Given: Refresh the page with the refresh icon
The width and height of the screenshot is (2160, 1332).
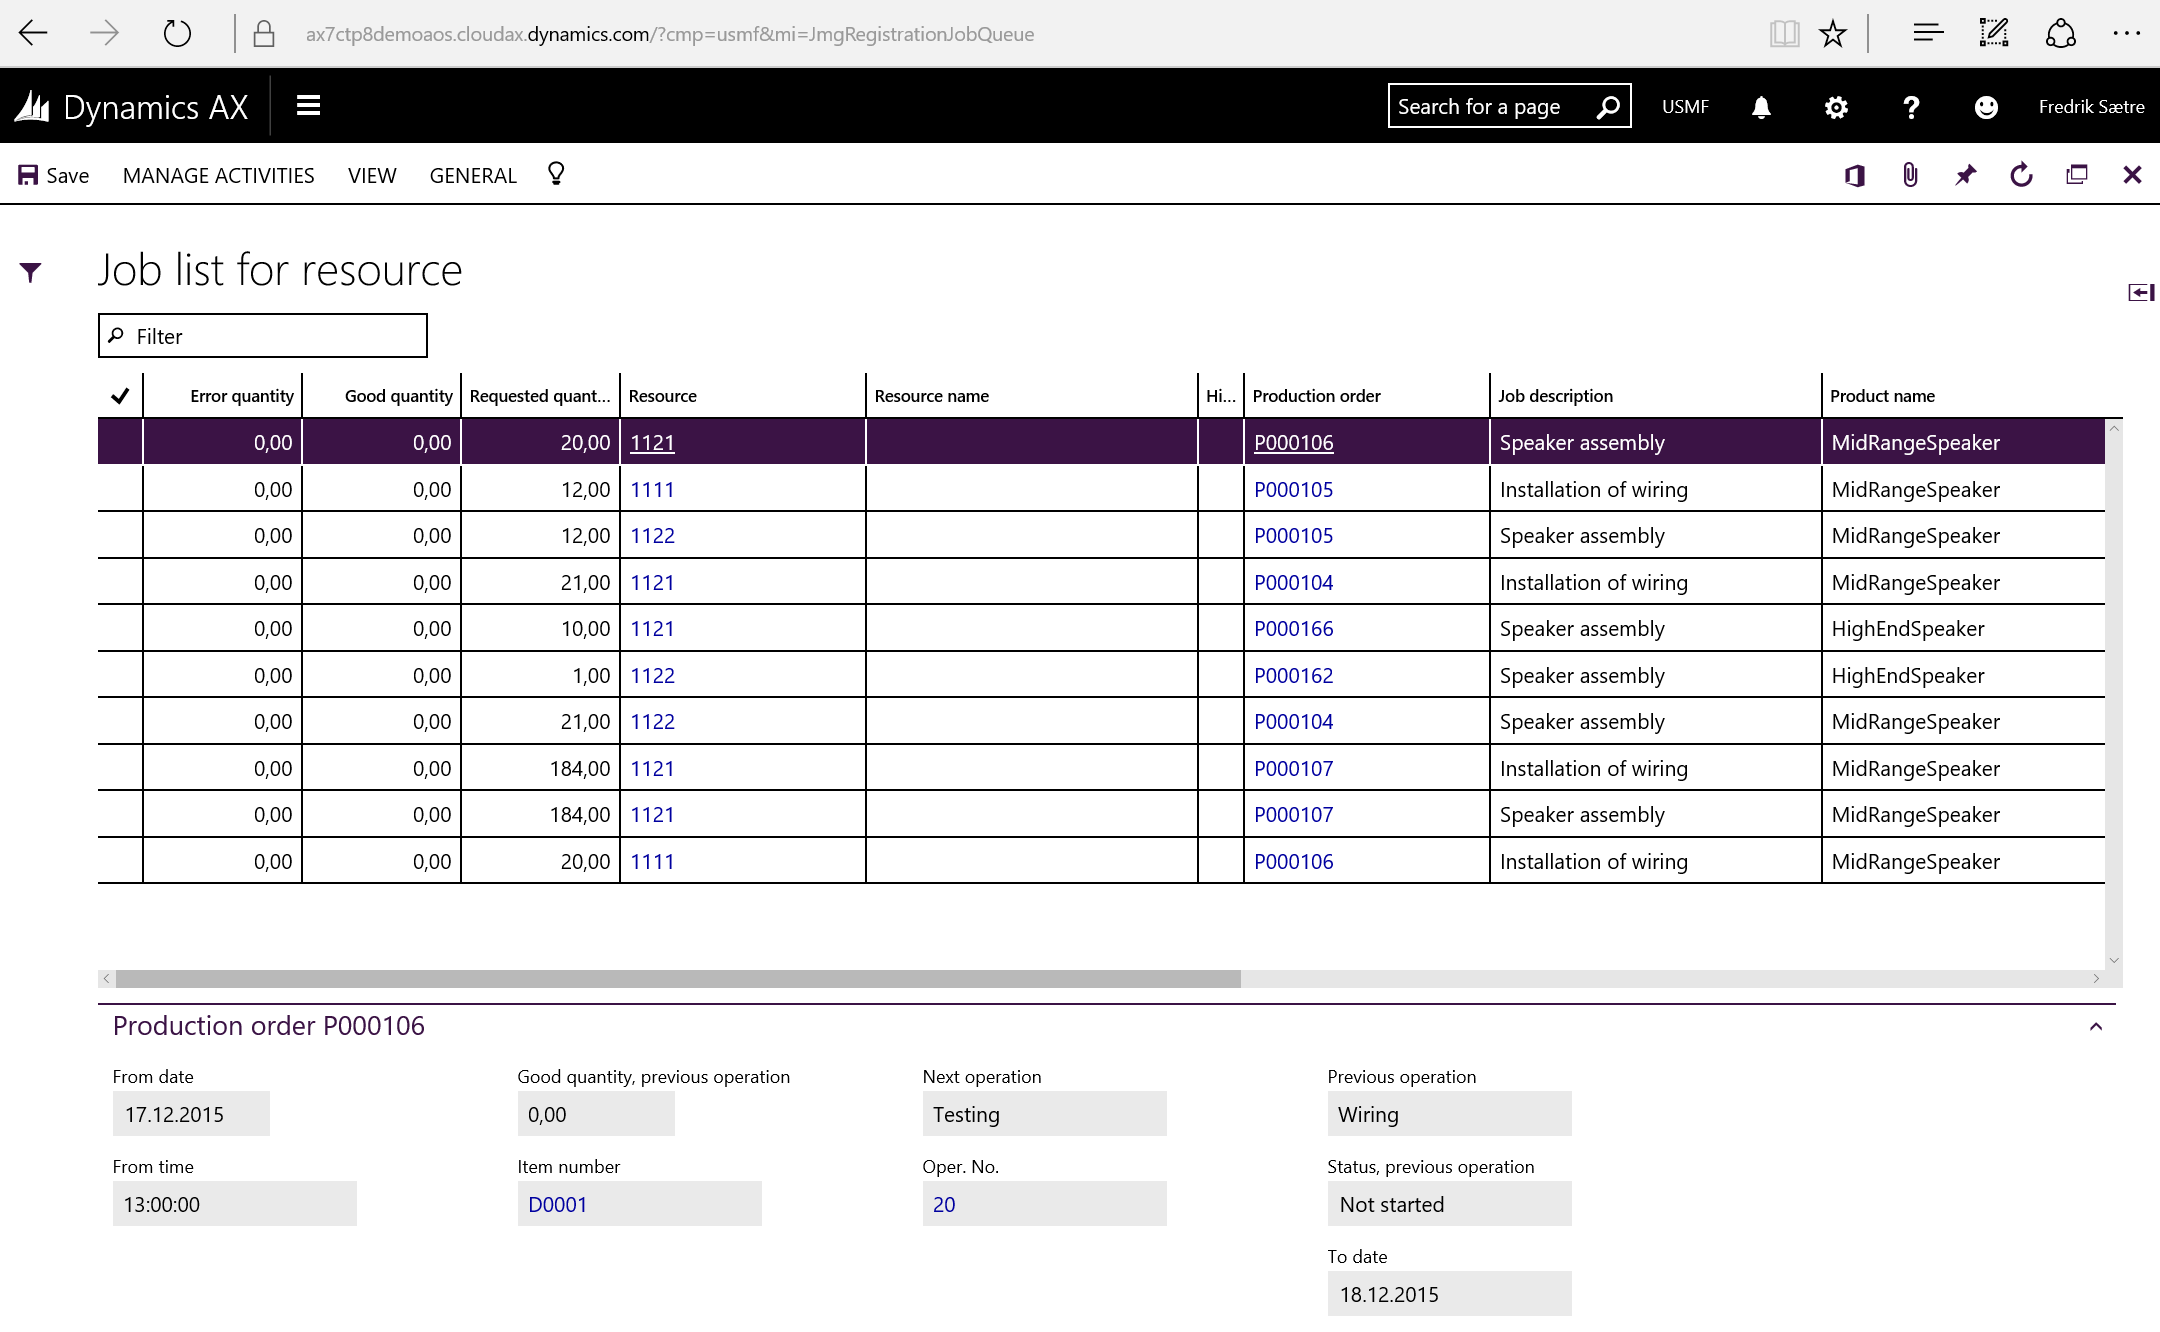Looking at the screenshot, I should [x=2021, y=175].
